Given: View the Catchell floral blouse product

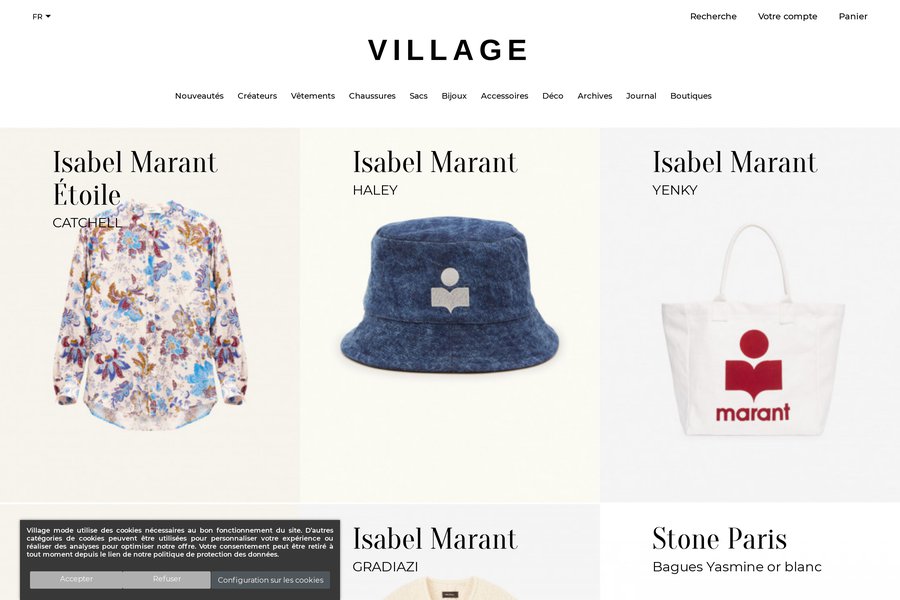Looking at the screenshot, I should [x=150, y=315].
